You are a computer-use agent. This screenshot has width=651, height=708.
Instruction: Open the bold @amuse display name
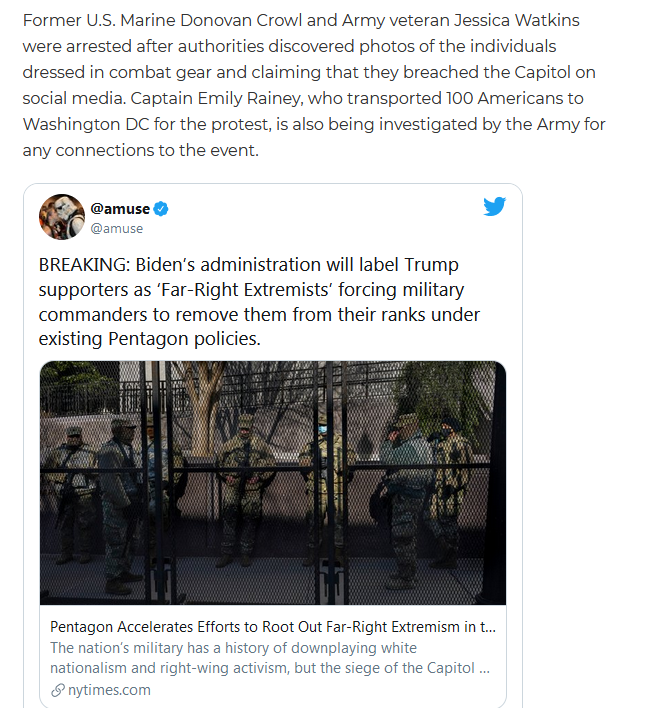pyautogui.click(x=120, y=209)
